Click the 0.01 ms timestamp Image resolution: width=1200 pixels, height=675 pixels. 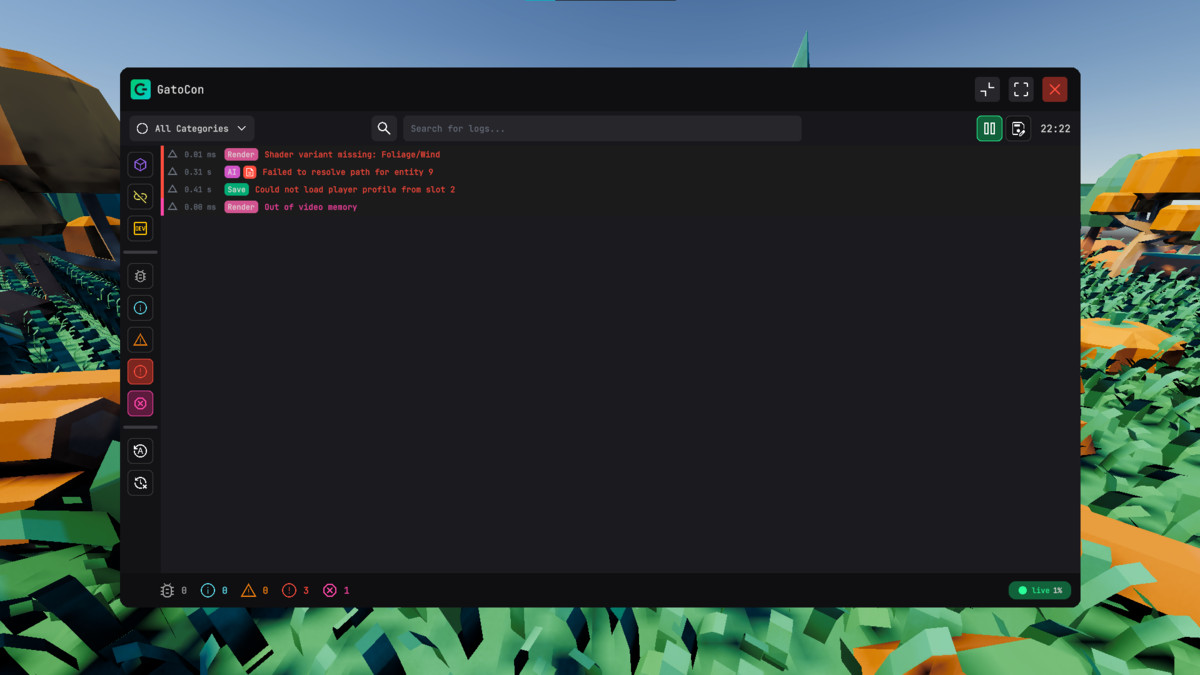click(x=200, y=154)
